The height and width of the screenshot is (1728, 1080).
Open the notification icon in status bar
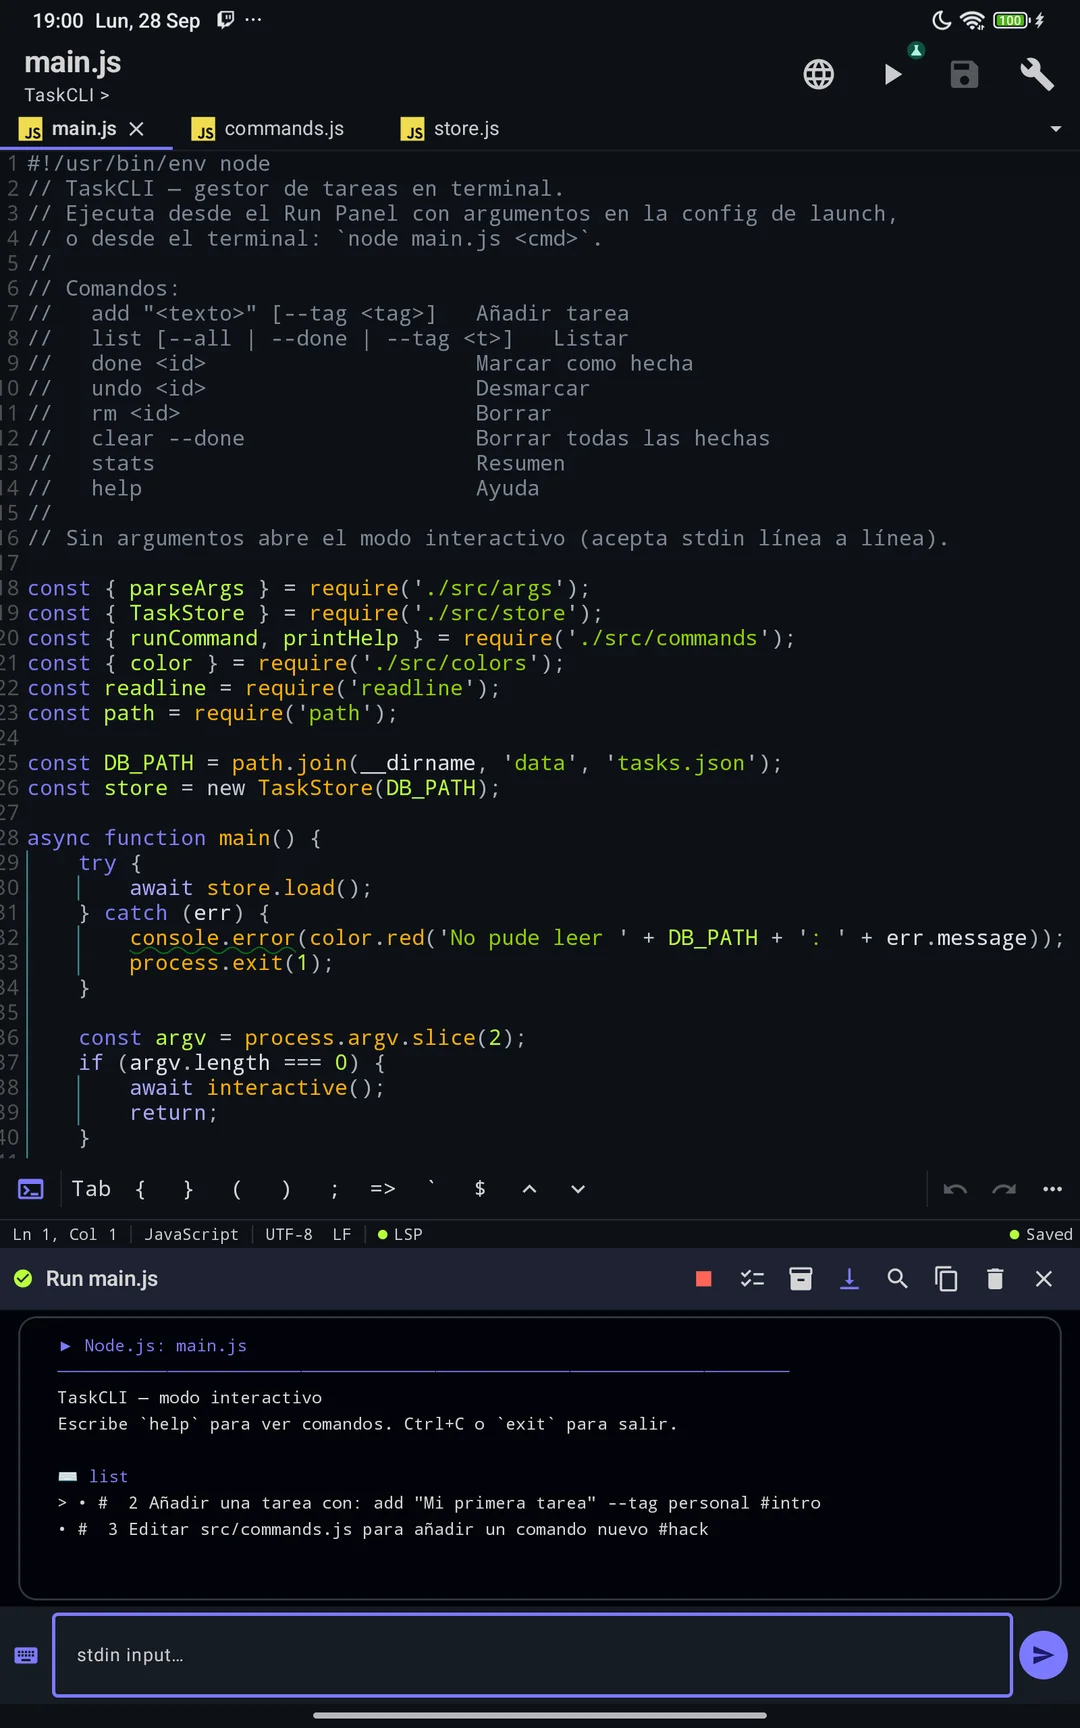click(226, 20)
